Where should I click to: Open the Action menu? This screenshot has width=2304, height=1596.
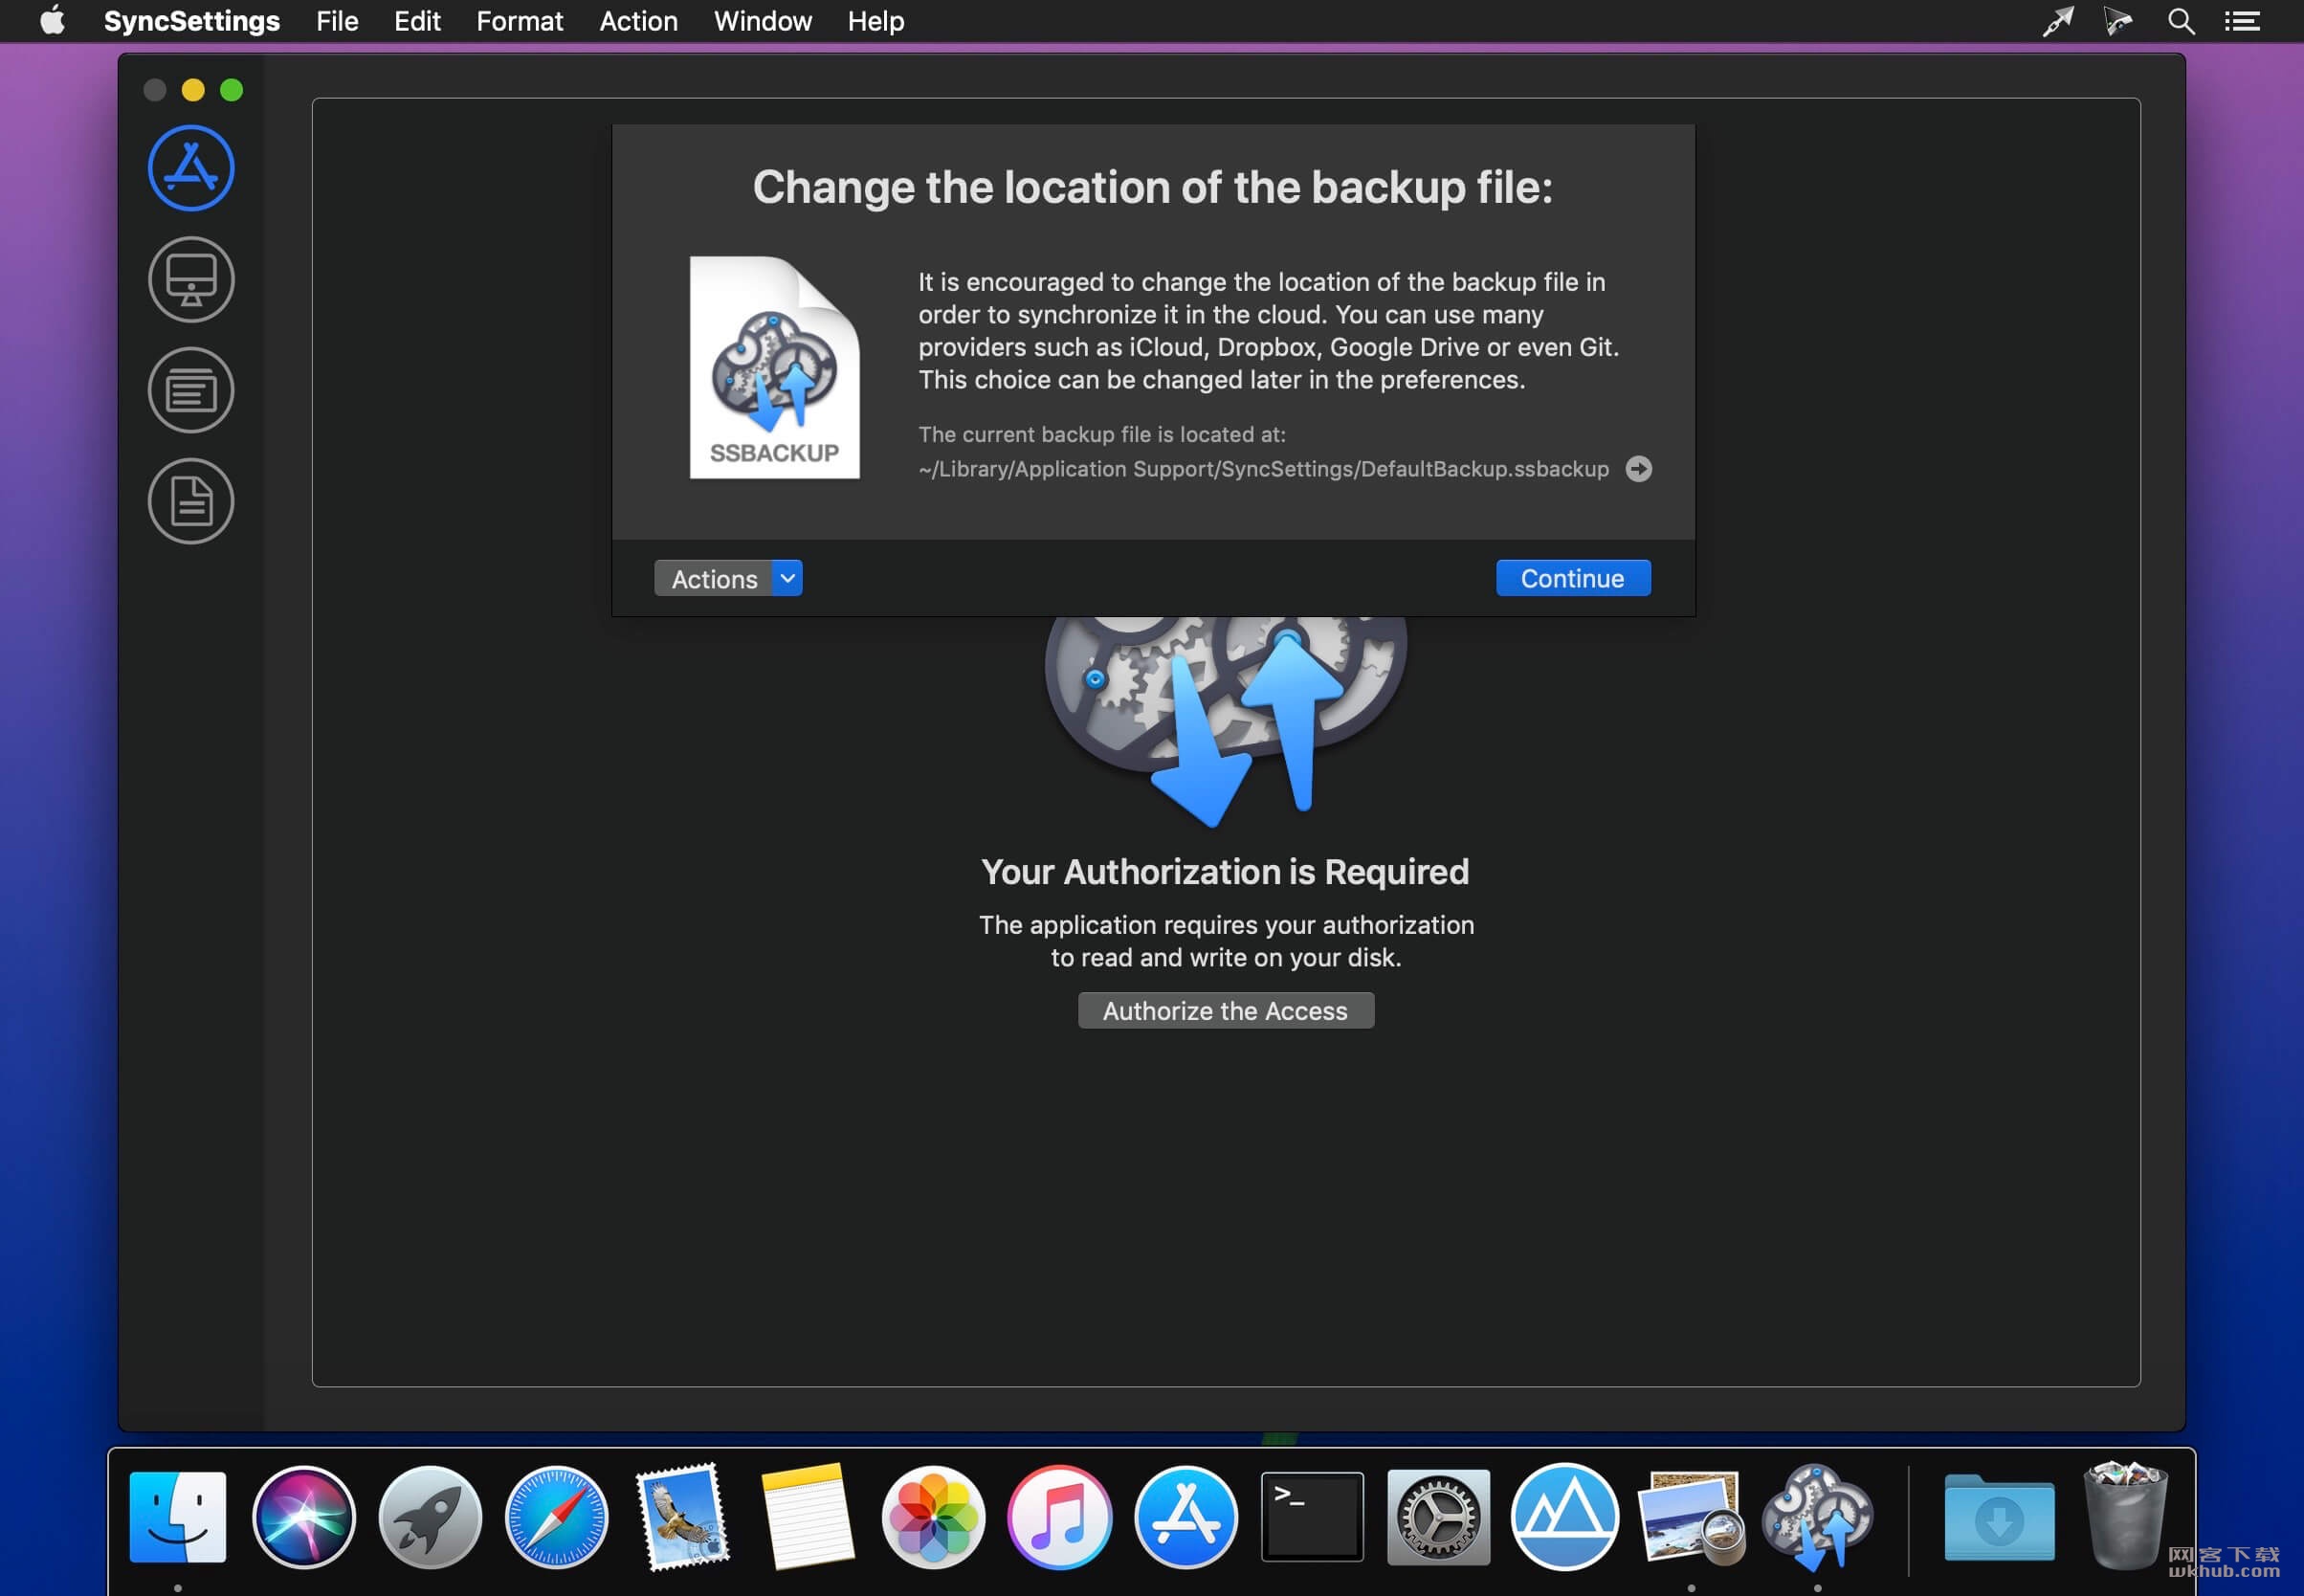(638, 20)
